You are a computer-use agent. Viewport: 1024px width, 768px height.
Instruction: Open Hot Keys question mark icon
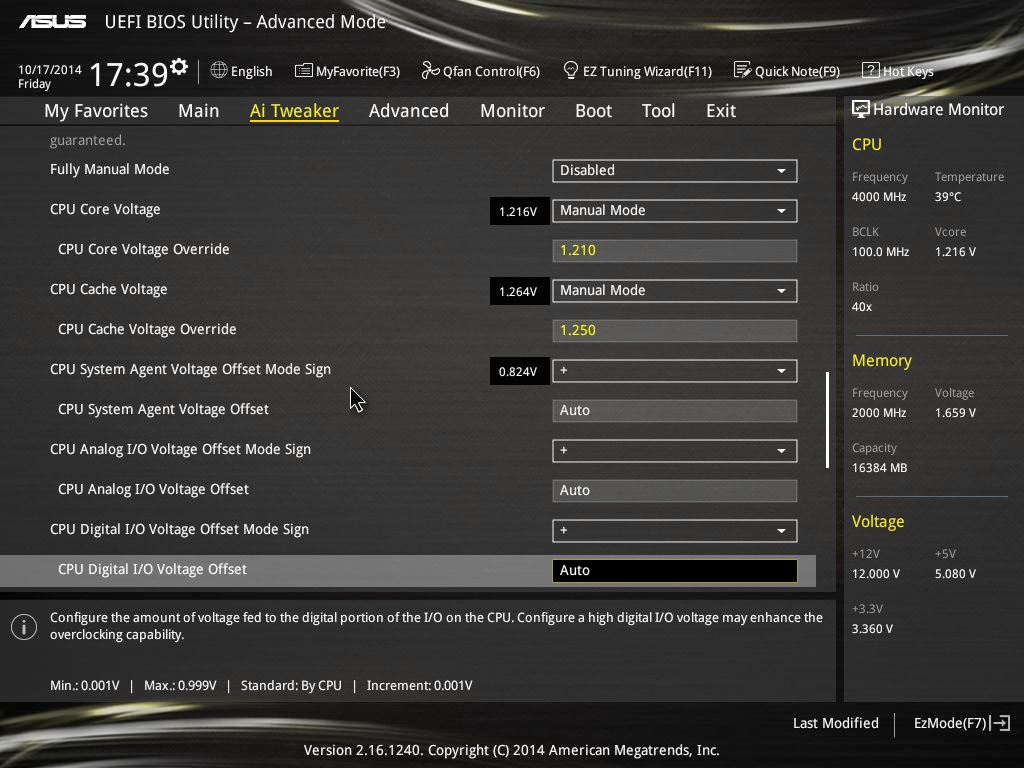pyautogui.click(x=871, y=70)
